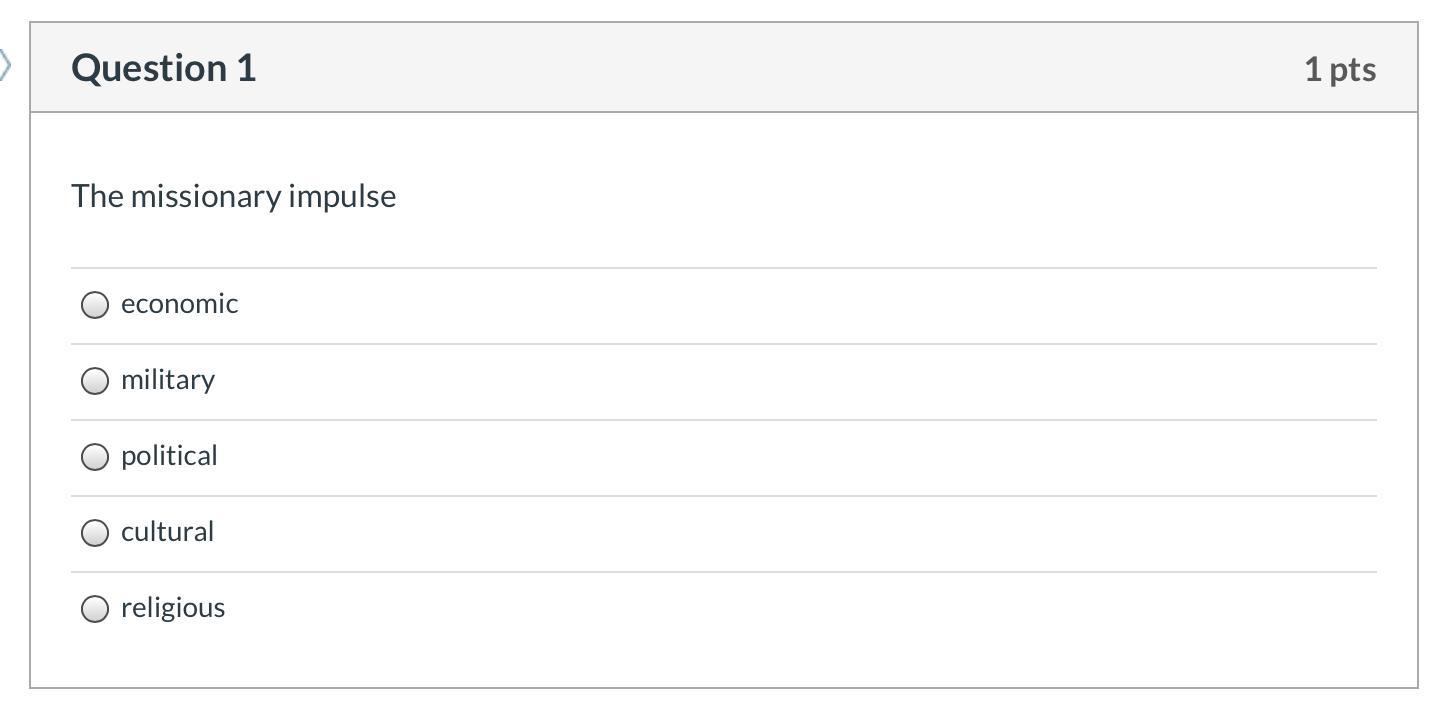
Task: Select the economic radio button circle
Action: [x=95, y=305]
